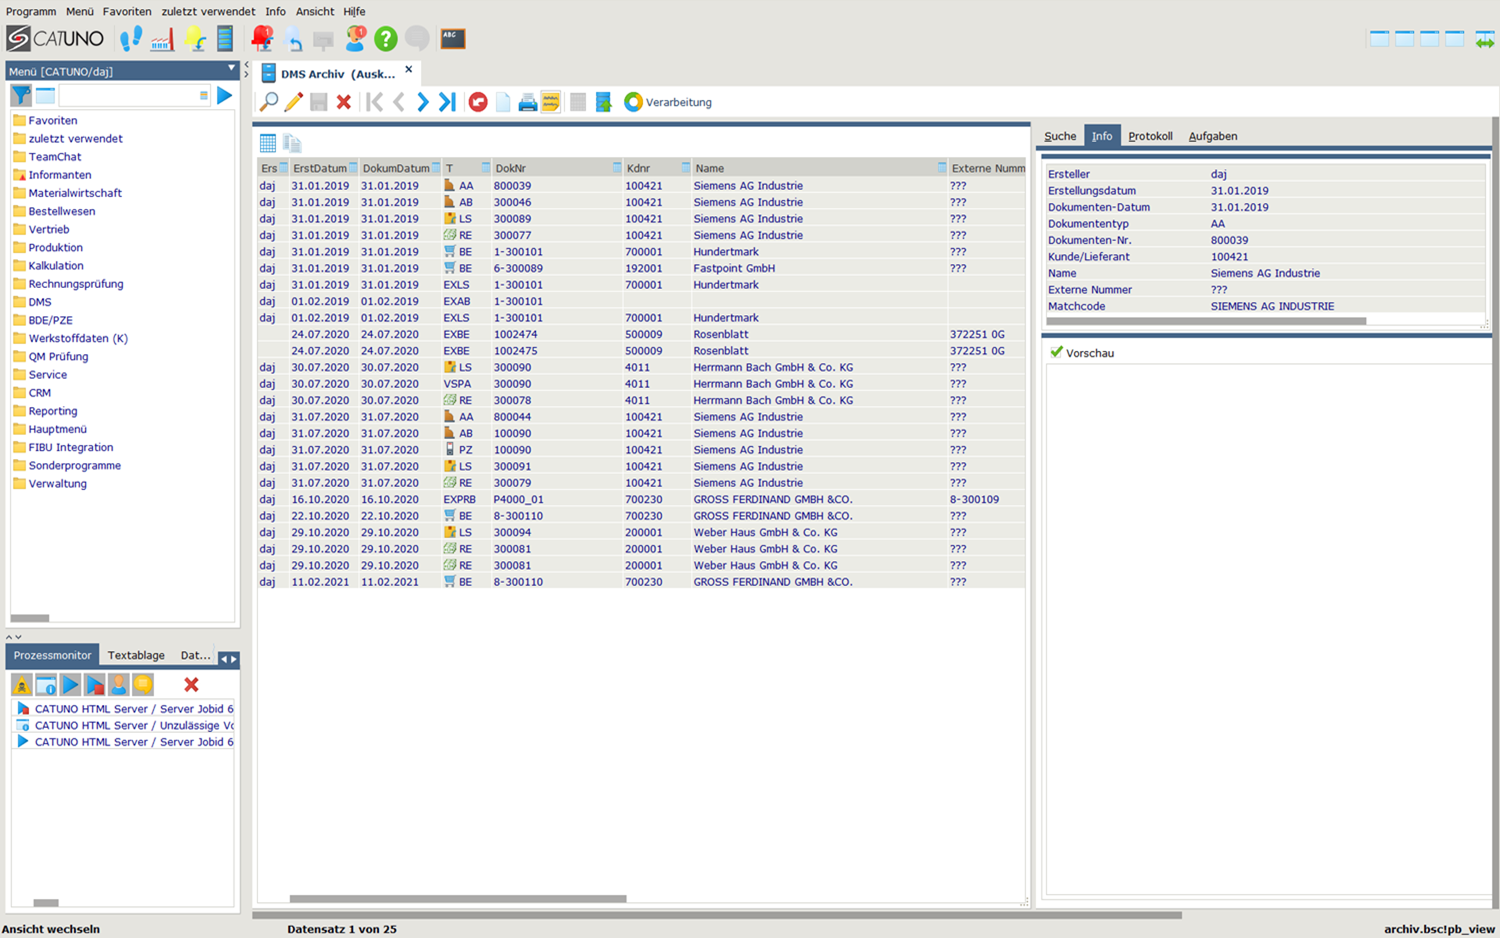Click the Verarbeitung button
Viewport: 1500px width, 938px height.
click(x=668, y=102)
